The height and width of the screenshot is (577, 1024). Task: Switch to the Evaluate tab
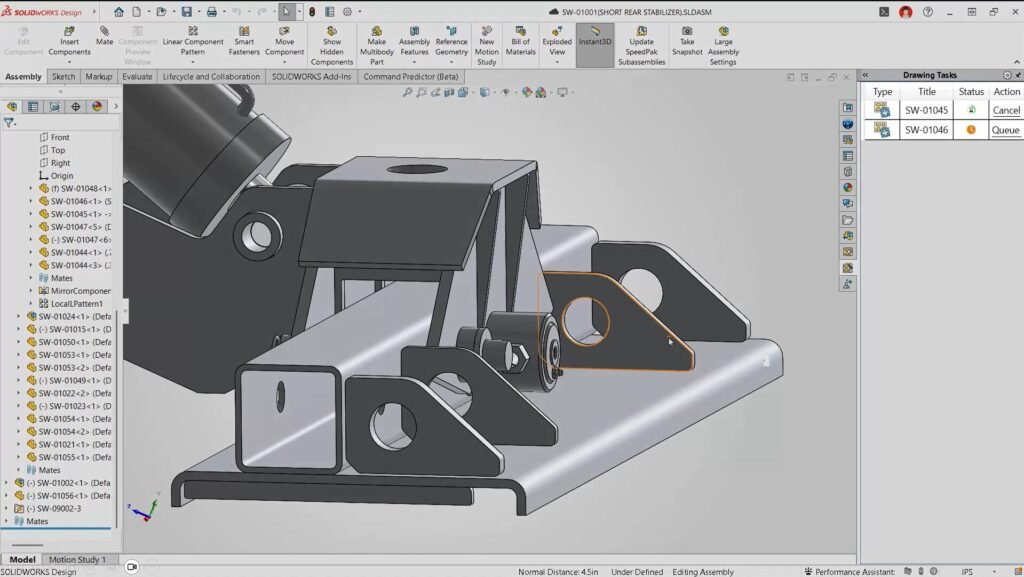pyautogui.click(x=137, y=76)
